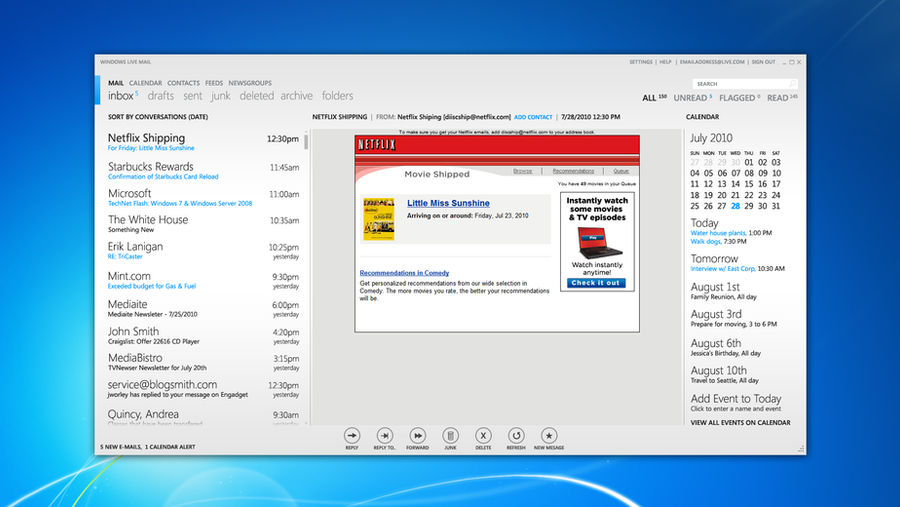Switch to the drafts folder
Viewport: 900px width, 507px height.
(x=161, y=96)
